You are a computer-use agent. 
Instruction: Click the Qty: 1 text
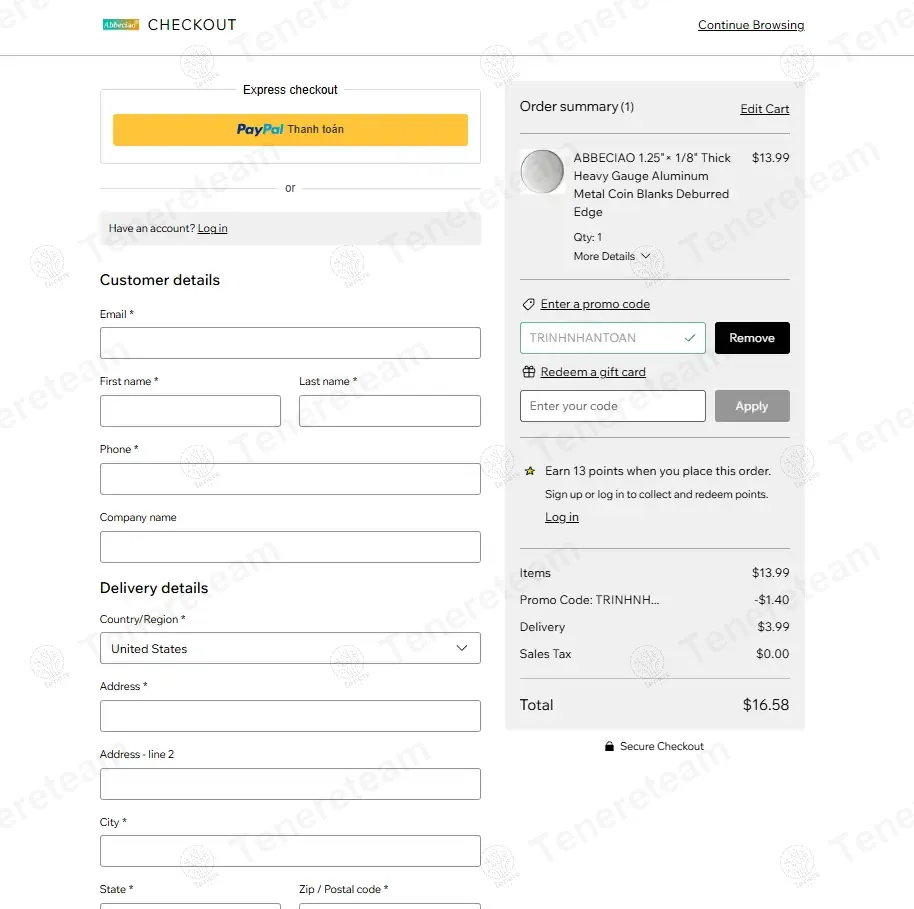pos(588,237)
